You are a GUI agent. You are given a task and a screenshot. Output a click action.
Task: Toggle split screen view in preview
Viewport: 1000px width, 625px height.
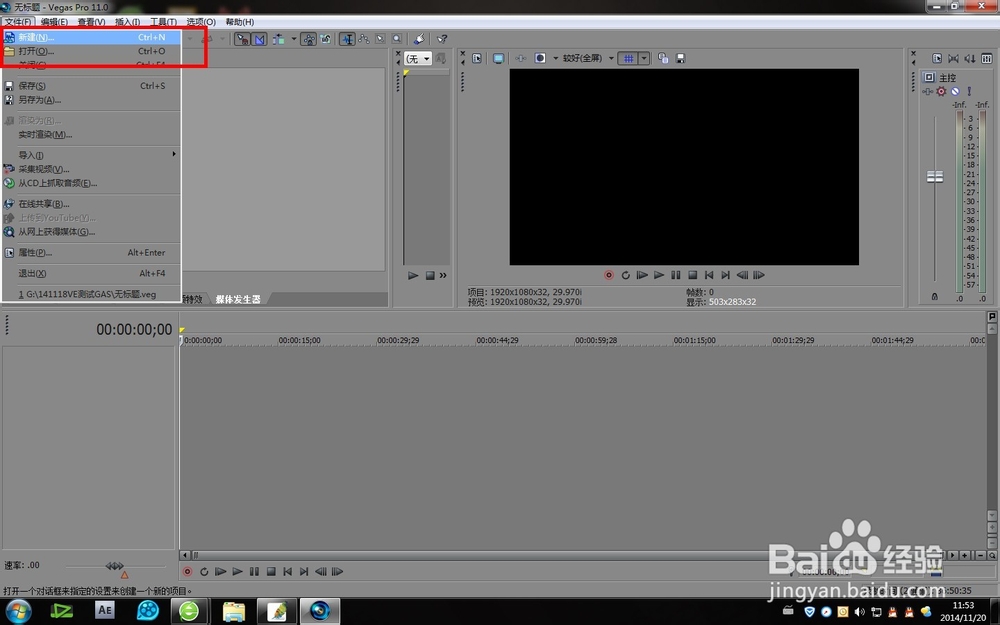[x=540, y=59]
